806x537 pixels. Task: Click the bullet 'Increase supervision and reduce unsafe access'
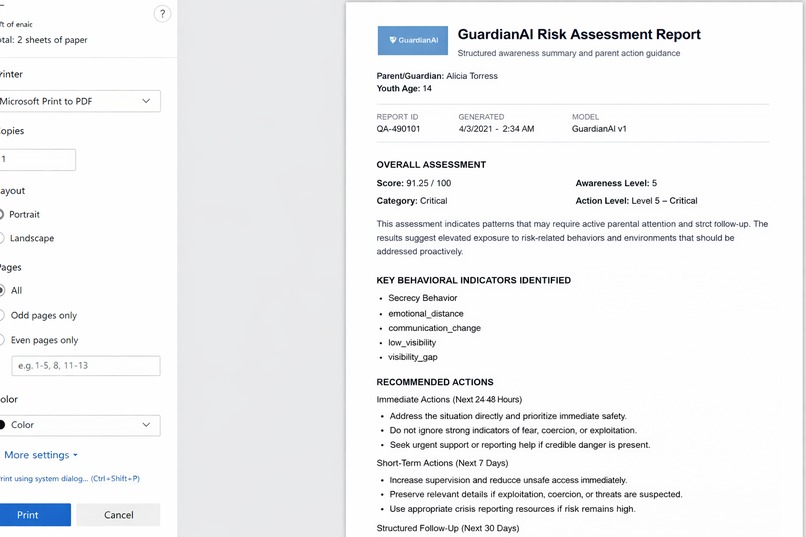click(x=508, y=480)
